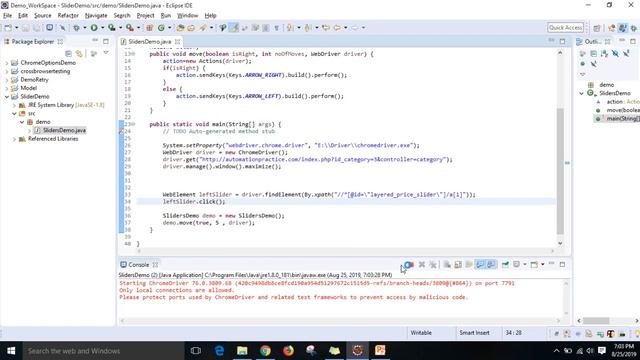Select the SlidersDemo.java editor tab
The width and height of the screenshot is (640, 360).
(x=149, y=42)
